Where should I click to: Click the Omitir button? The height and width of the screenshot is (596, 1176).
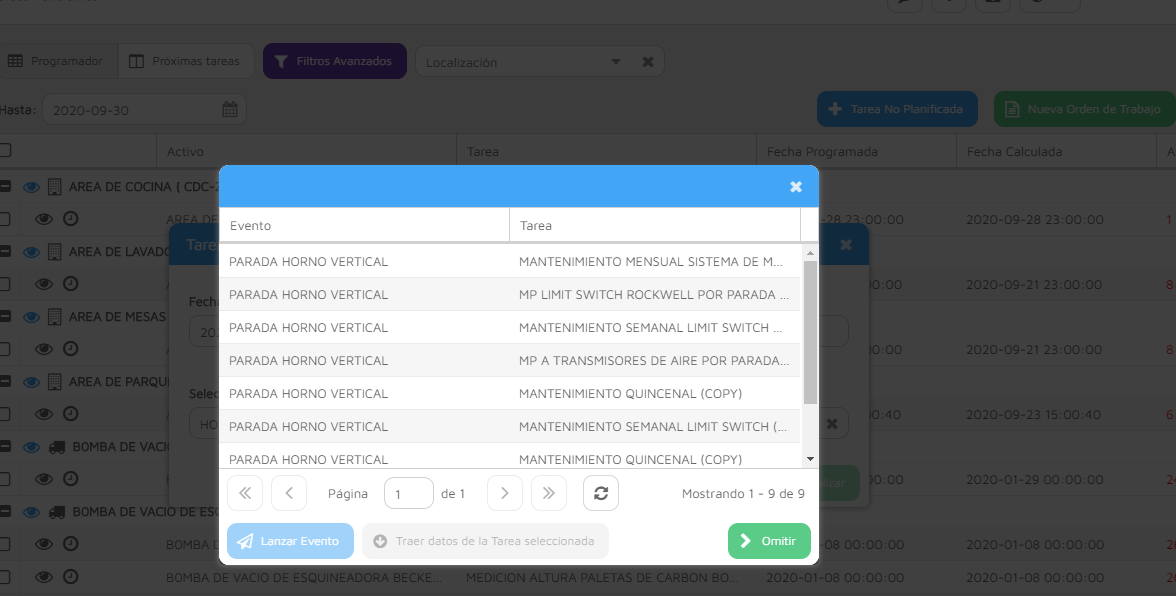[x=769, y=541]
